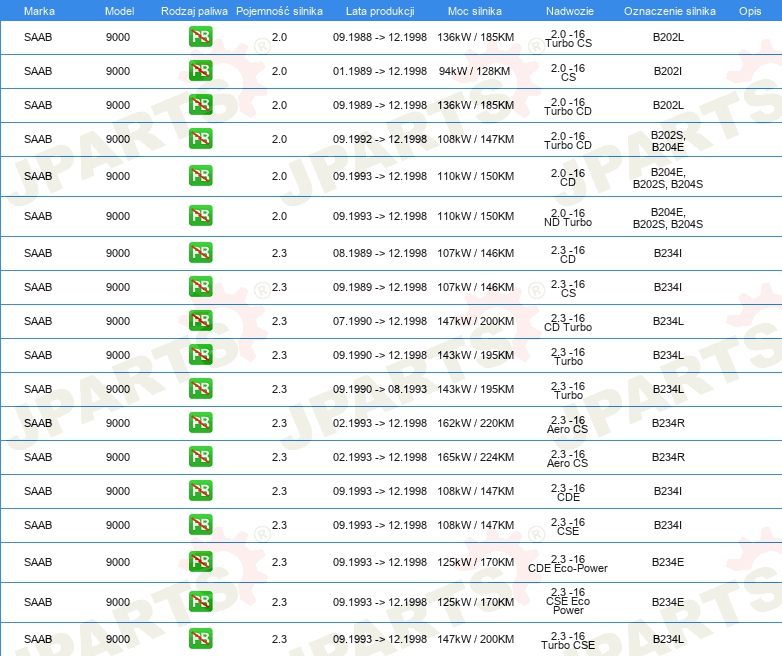Viewport: 782px width, 656px height.
Task: Click the fuel icon in the 09.1990 -> 12.1998 Turbo row
Action: [x=200, y=354]
